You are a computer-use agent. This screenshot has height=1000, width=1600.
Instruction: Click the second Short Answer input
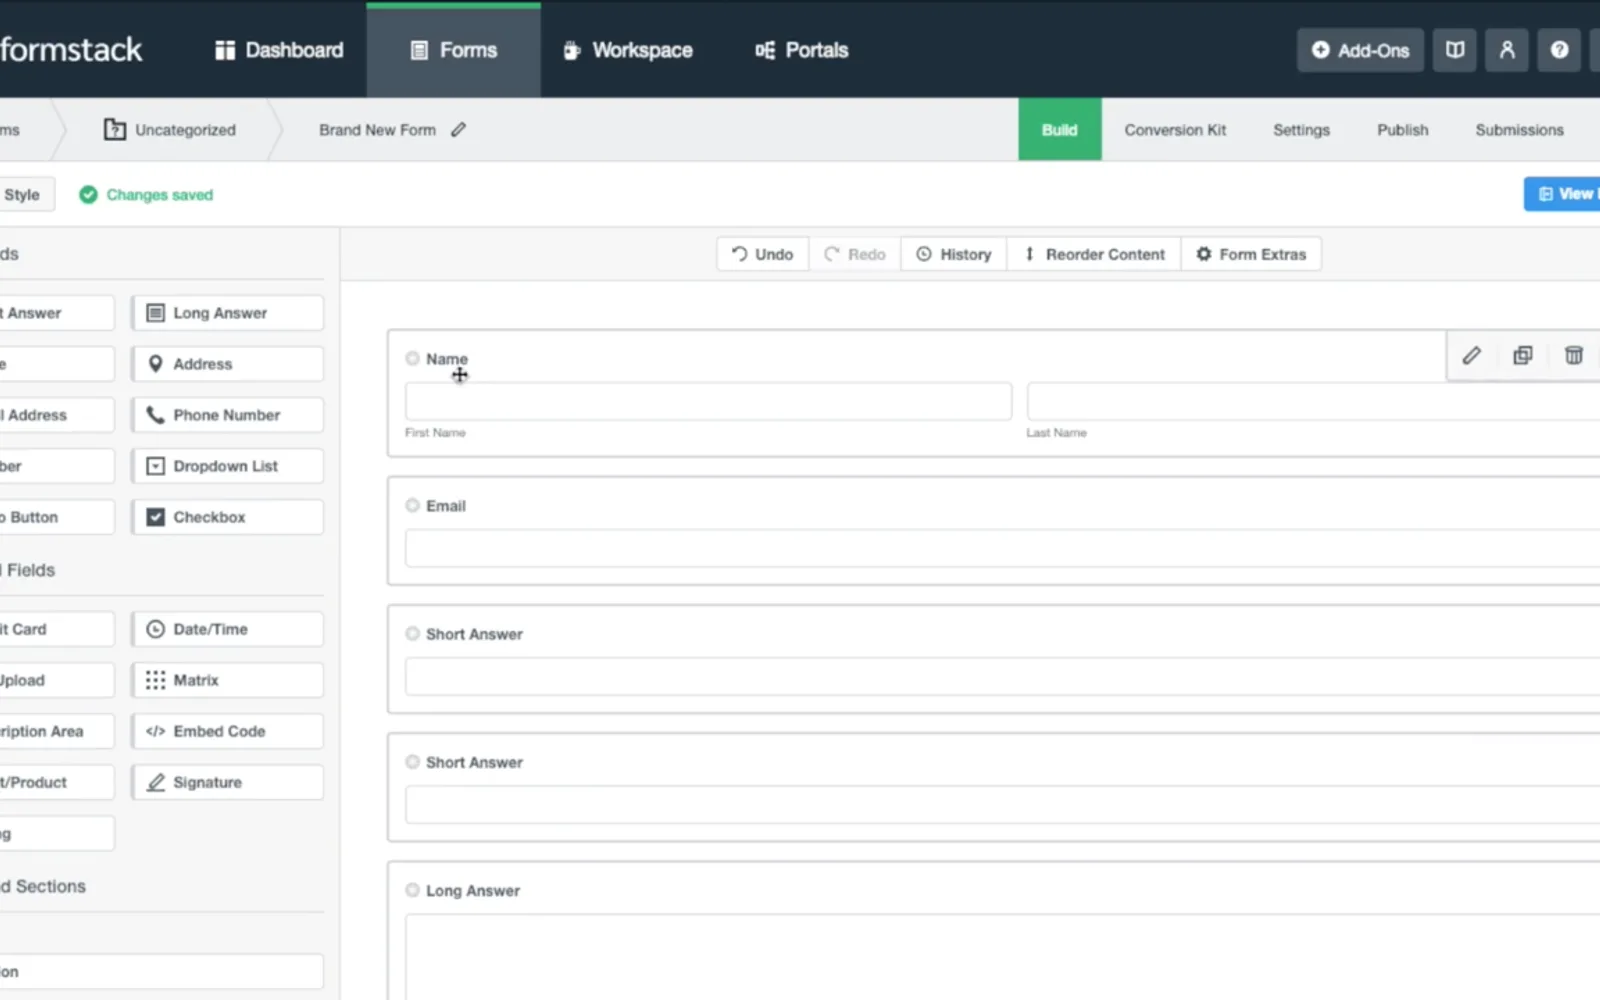[1002, 804]
